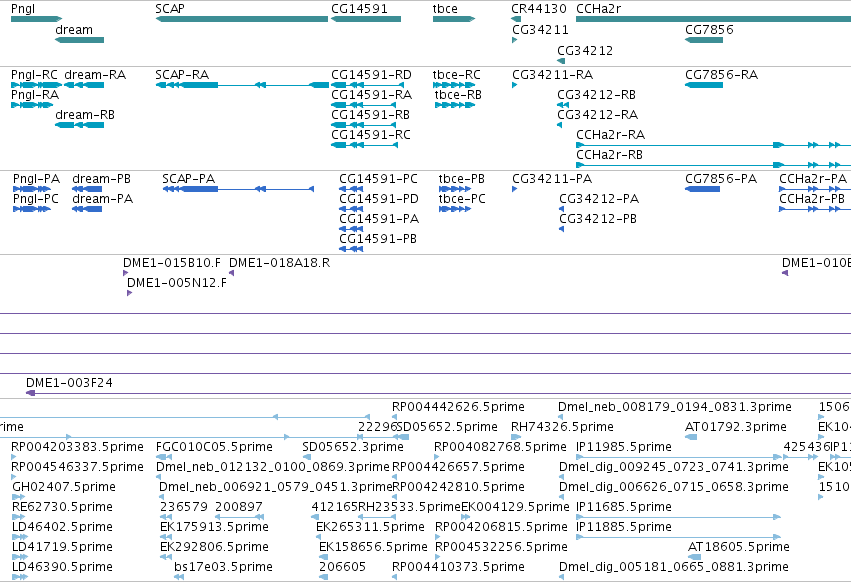The height and width of the screenshot is (582, 851).
Task: Select the SCAP gene bar
Action: click(242, 19)
